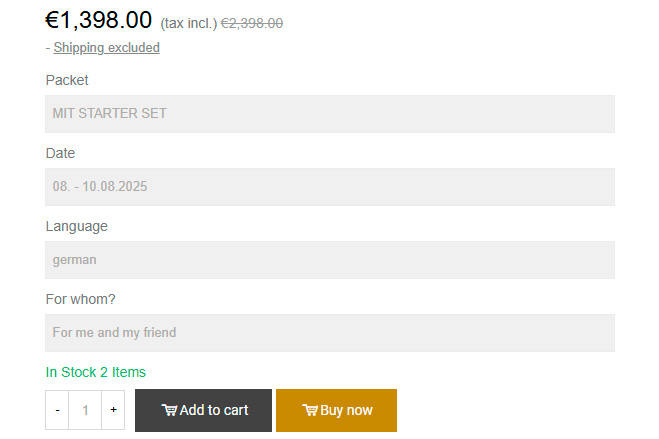Viewport: 659px width, 439px height.
Task: Decrease quantity with the minus button
Action: tap(57, 410)
